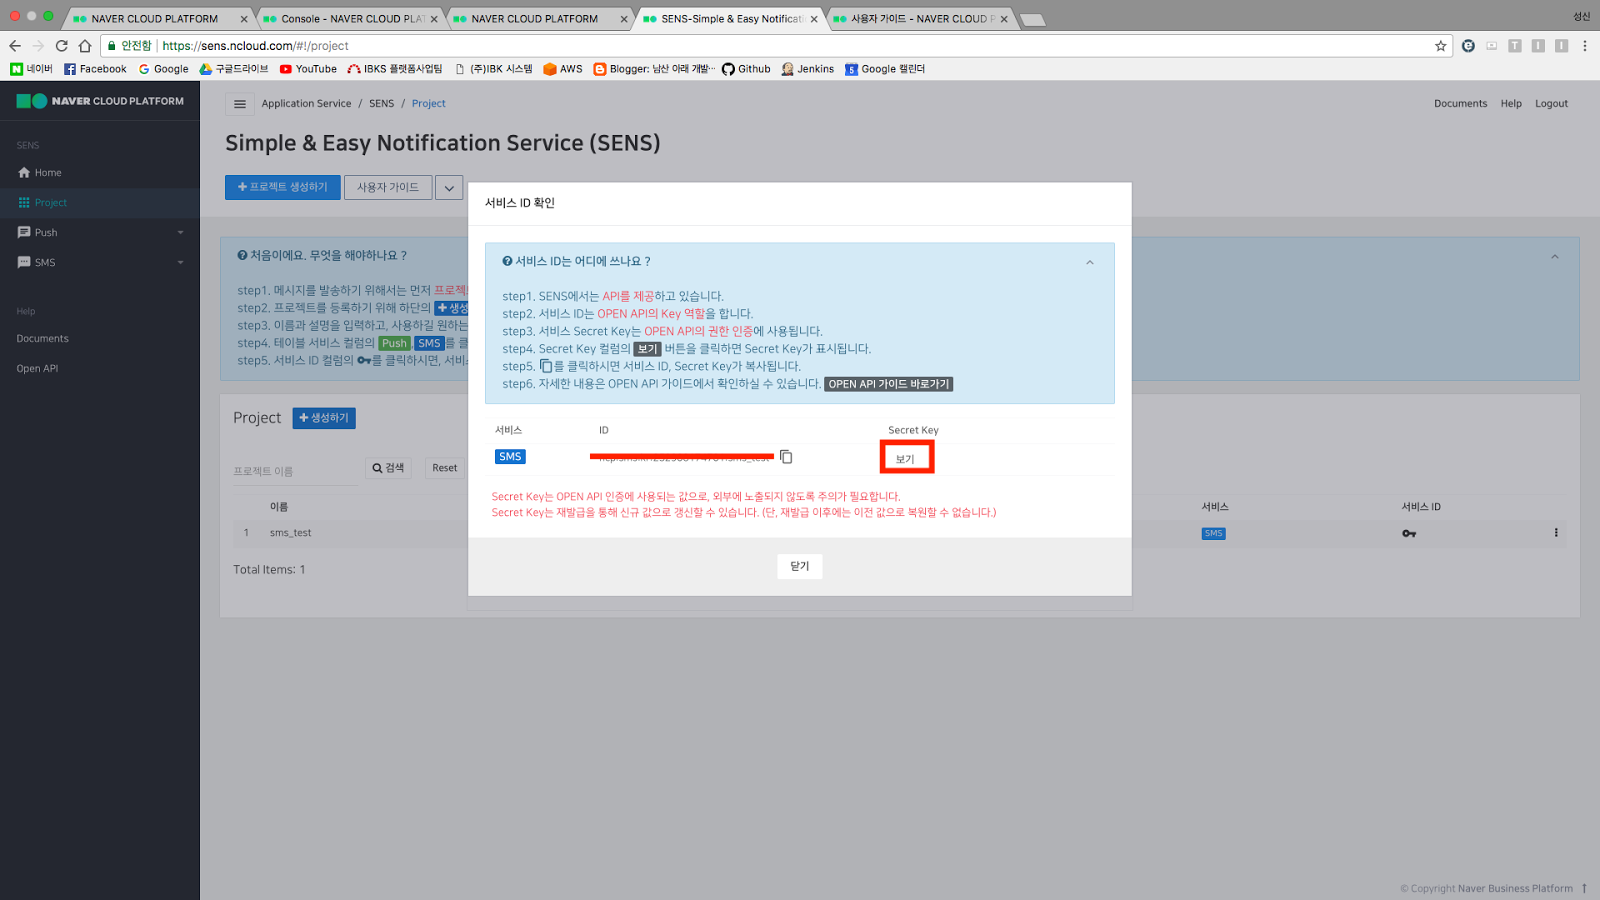Open the three-dot options for sms_test
1600x900 pixels.
(1556, 533)
